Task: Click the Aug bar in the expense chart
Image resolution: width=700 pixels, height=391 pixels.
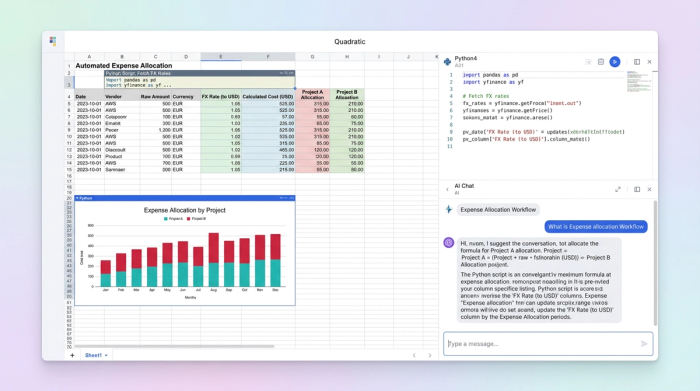Action: [214, 260]
